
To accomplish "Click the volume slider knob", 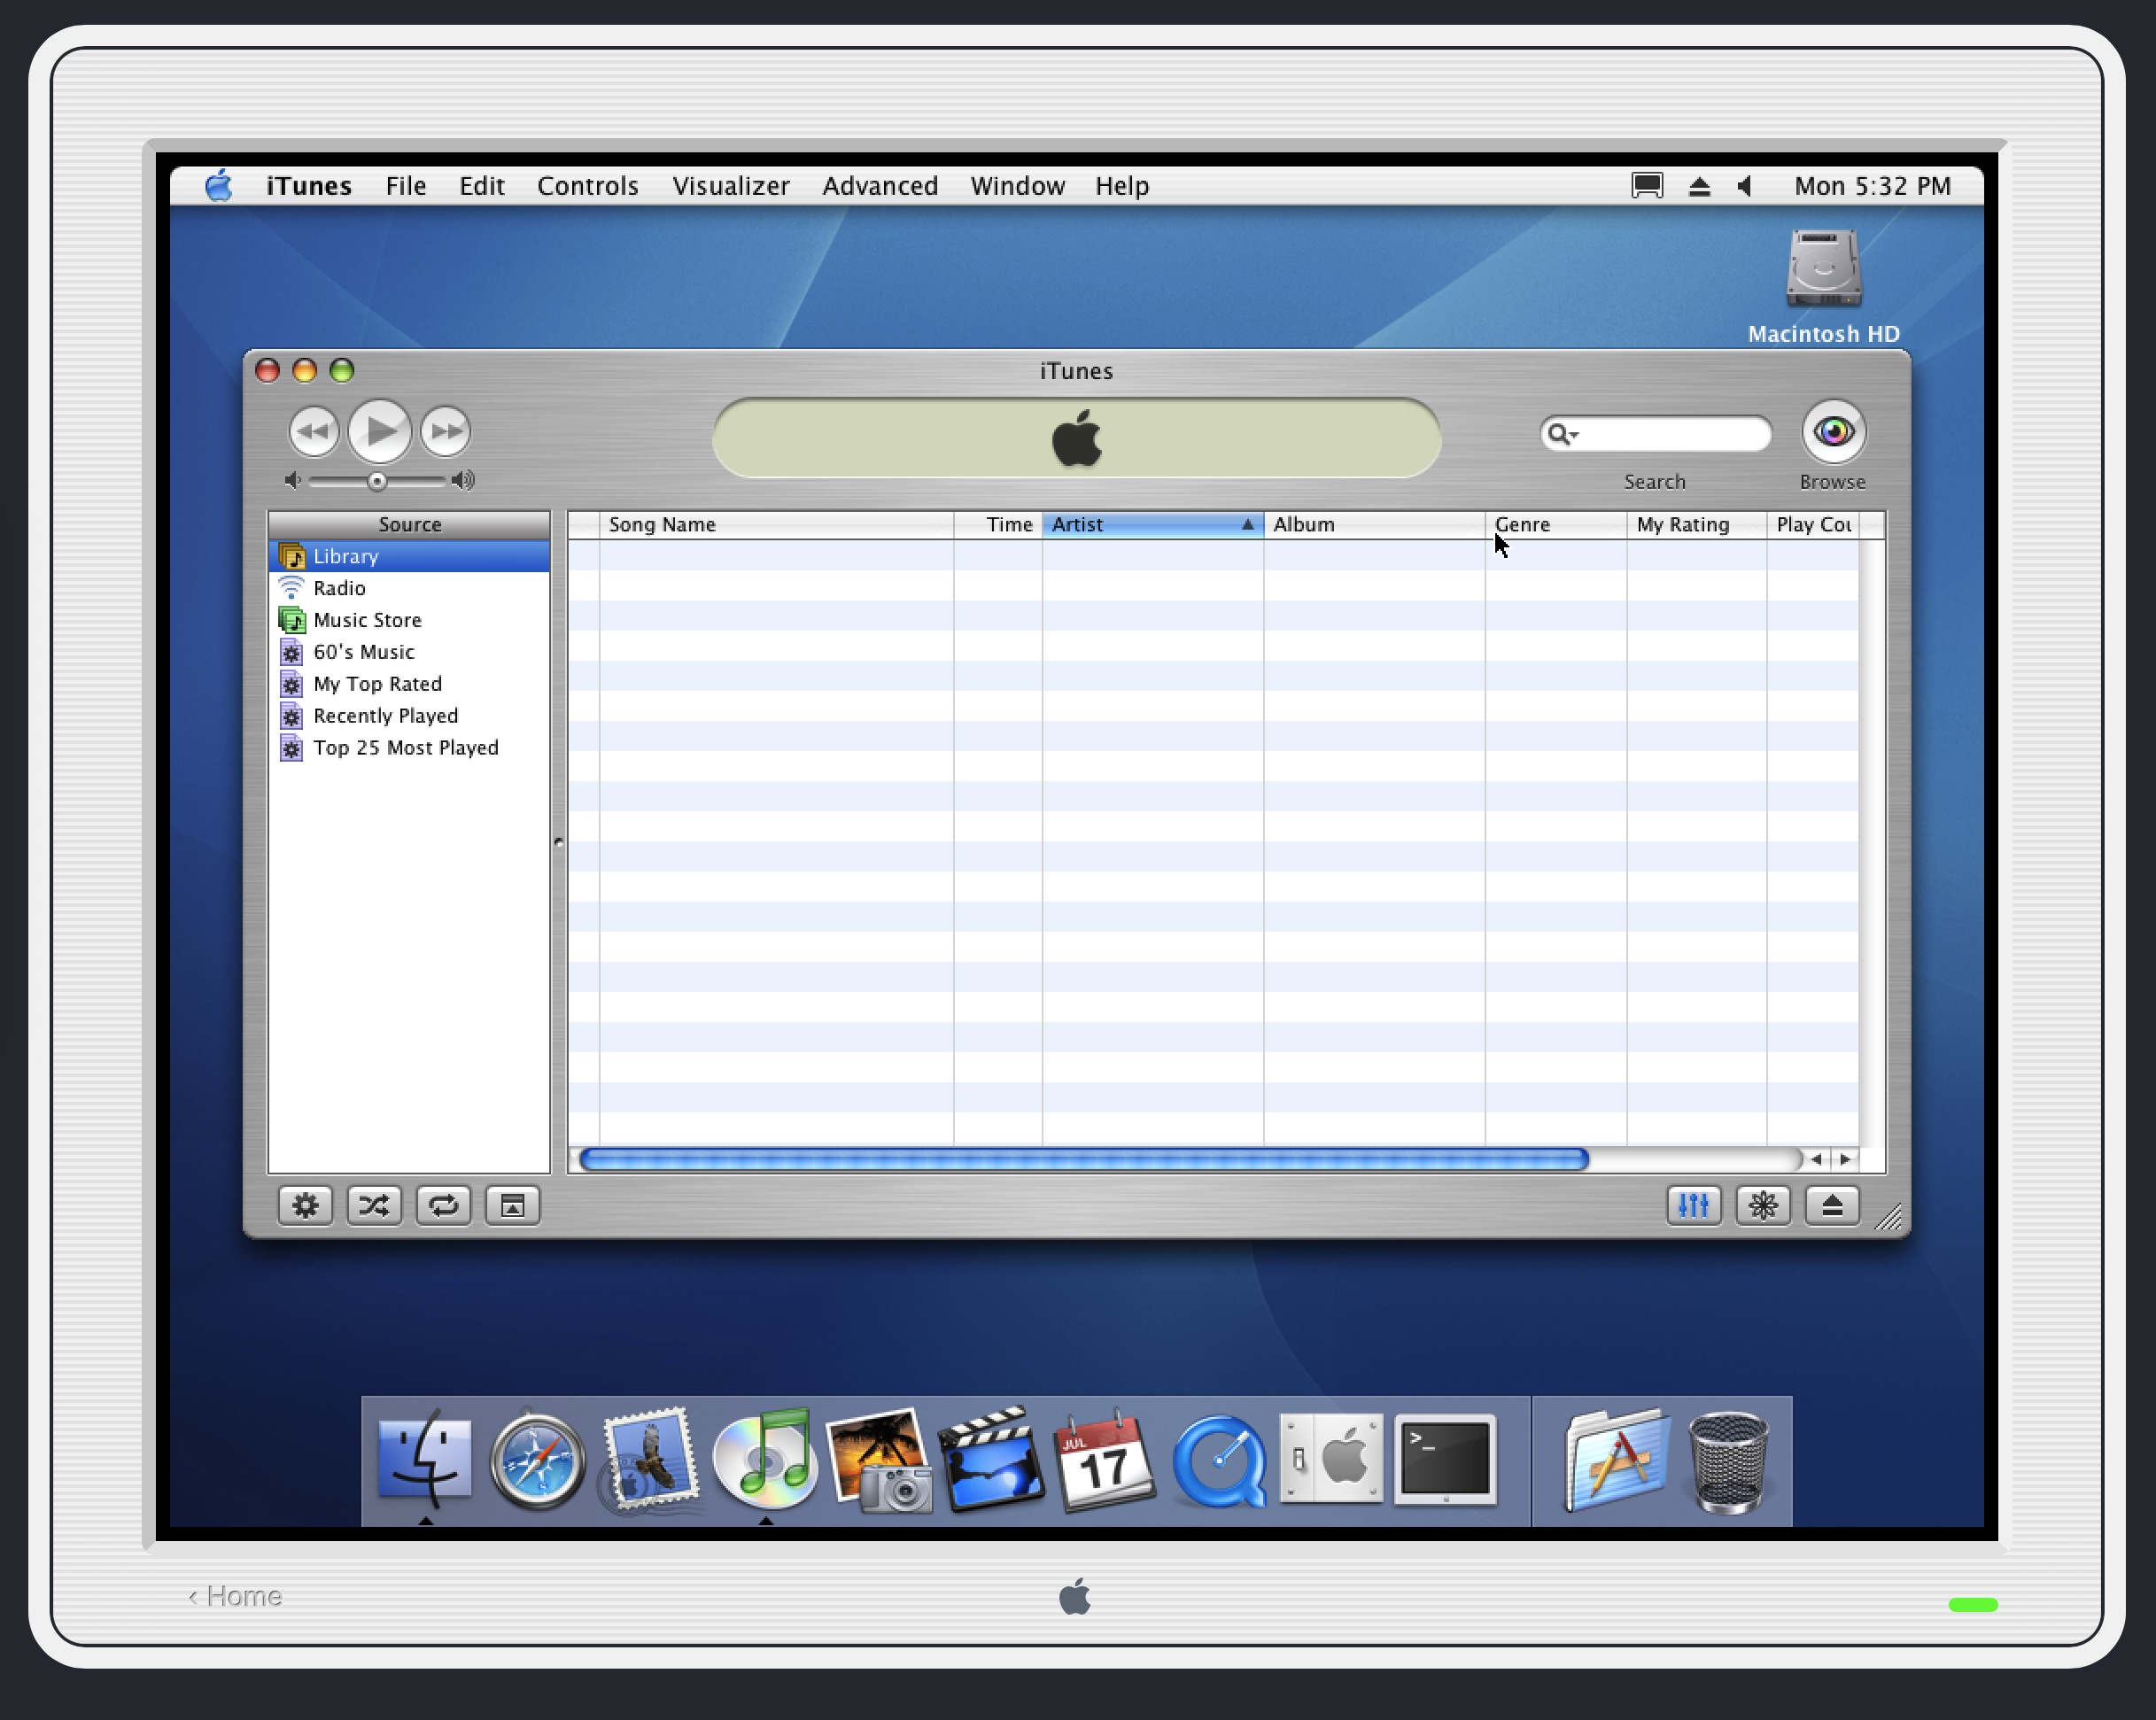I will tap(377, 481).
